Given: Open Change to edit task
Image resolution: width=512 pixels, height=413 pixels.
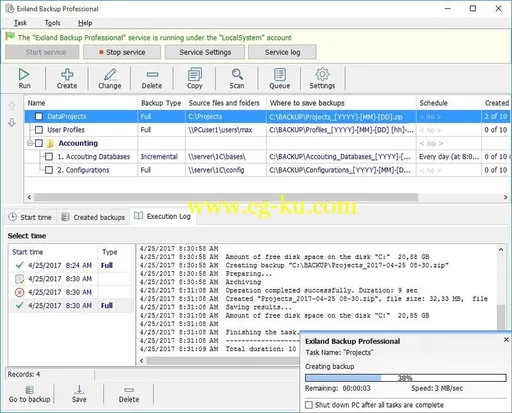Looking at the screenshot, I should 110,78.
